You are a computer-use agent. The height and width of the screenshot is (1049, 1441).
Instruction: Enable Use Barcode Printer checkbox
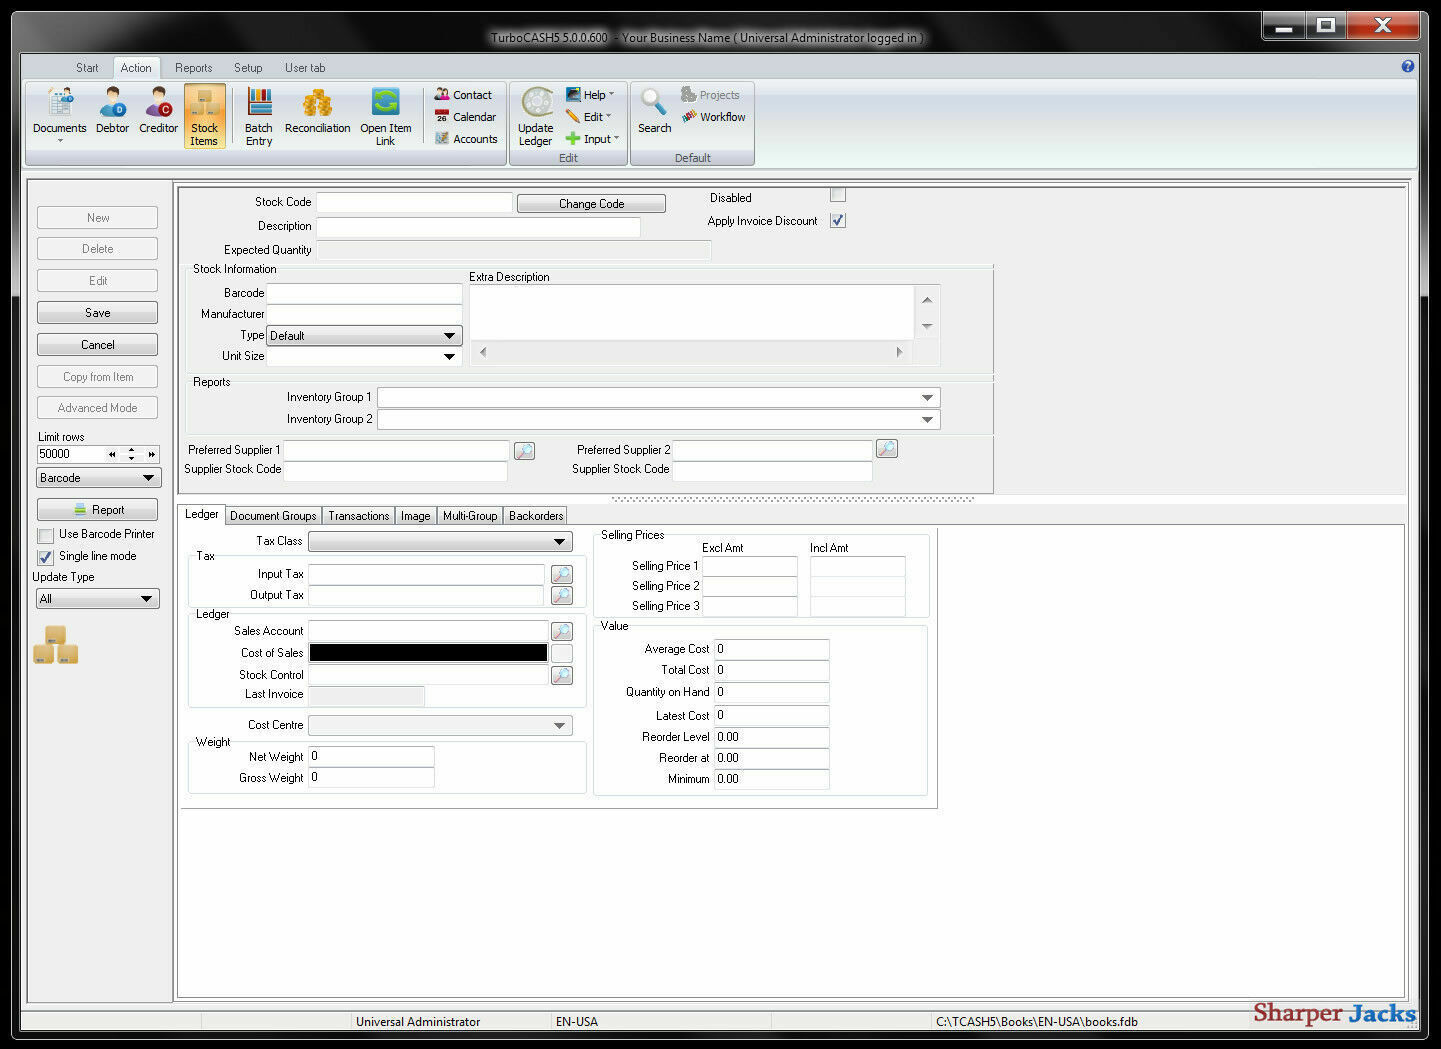click(x=45, y=535)
